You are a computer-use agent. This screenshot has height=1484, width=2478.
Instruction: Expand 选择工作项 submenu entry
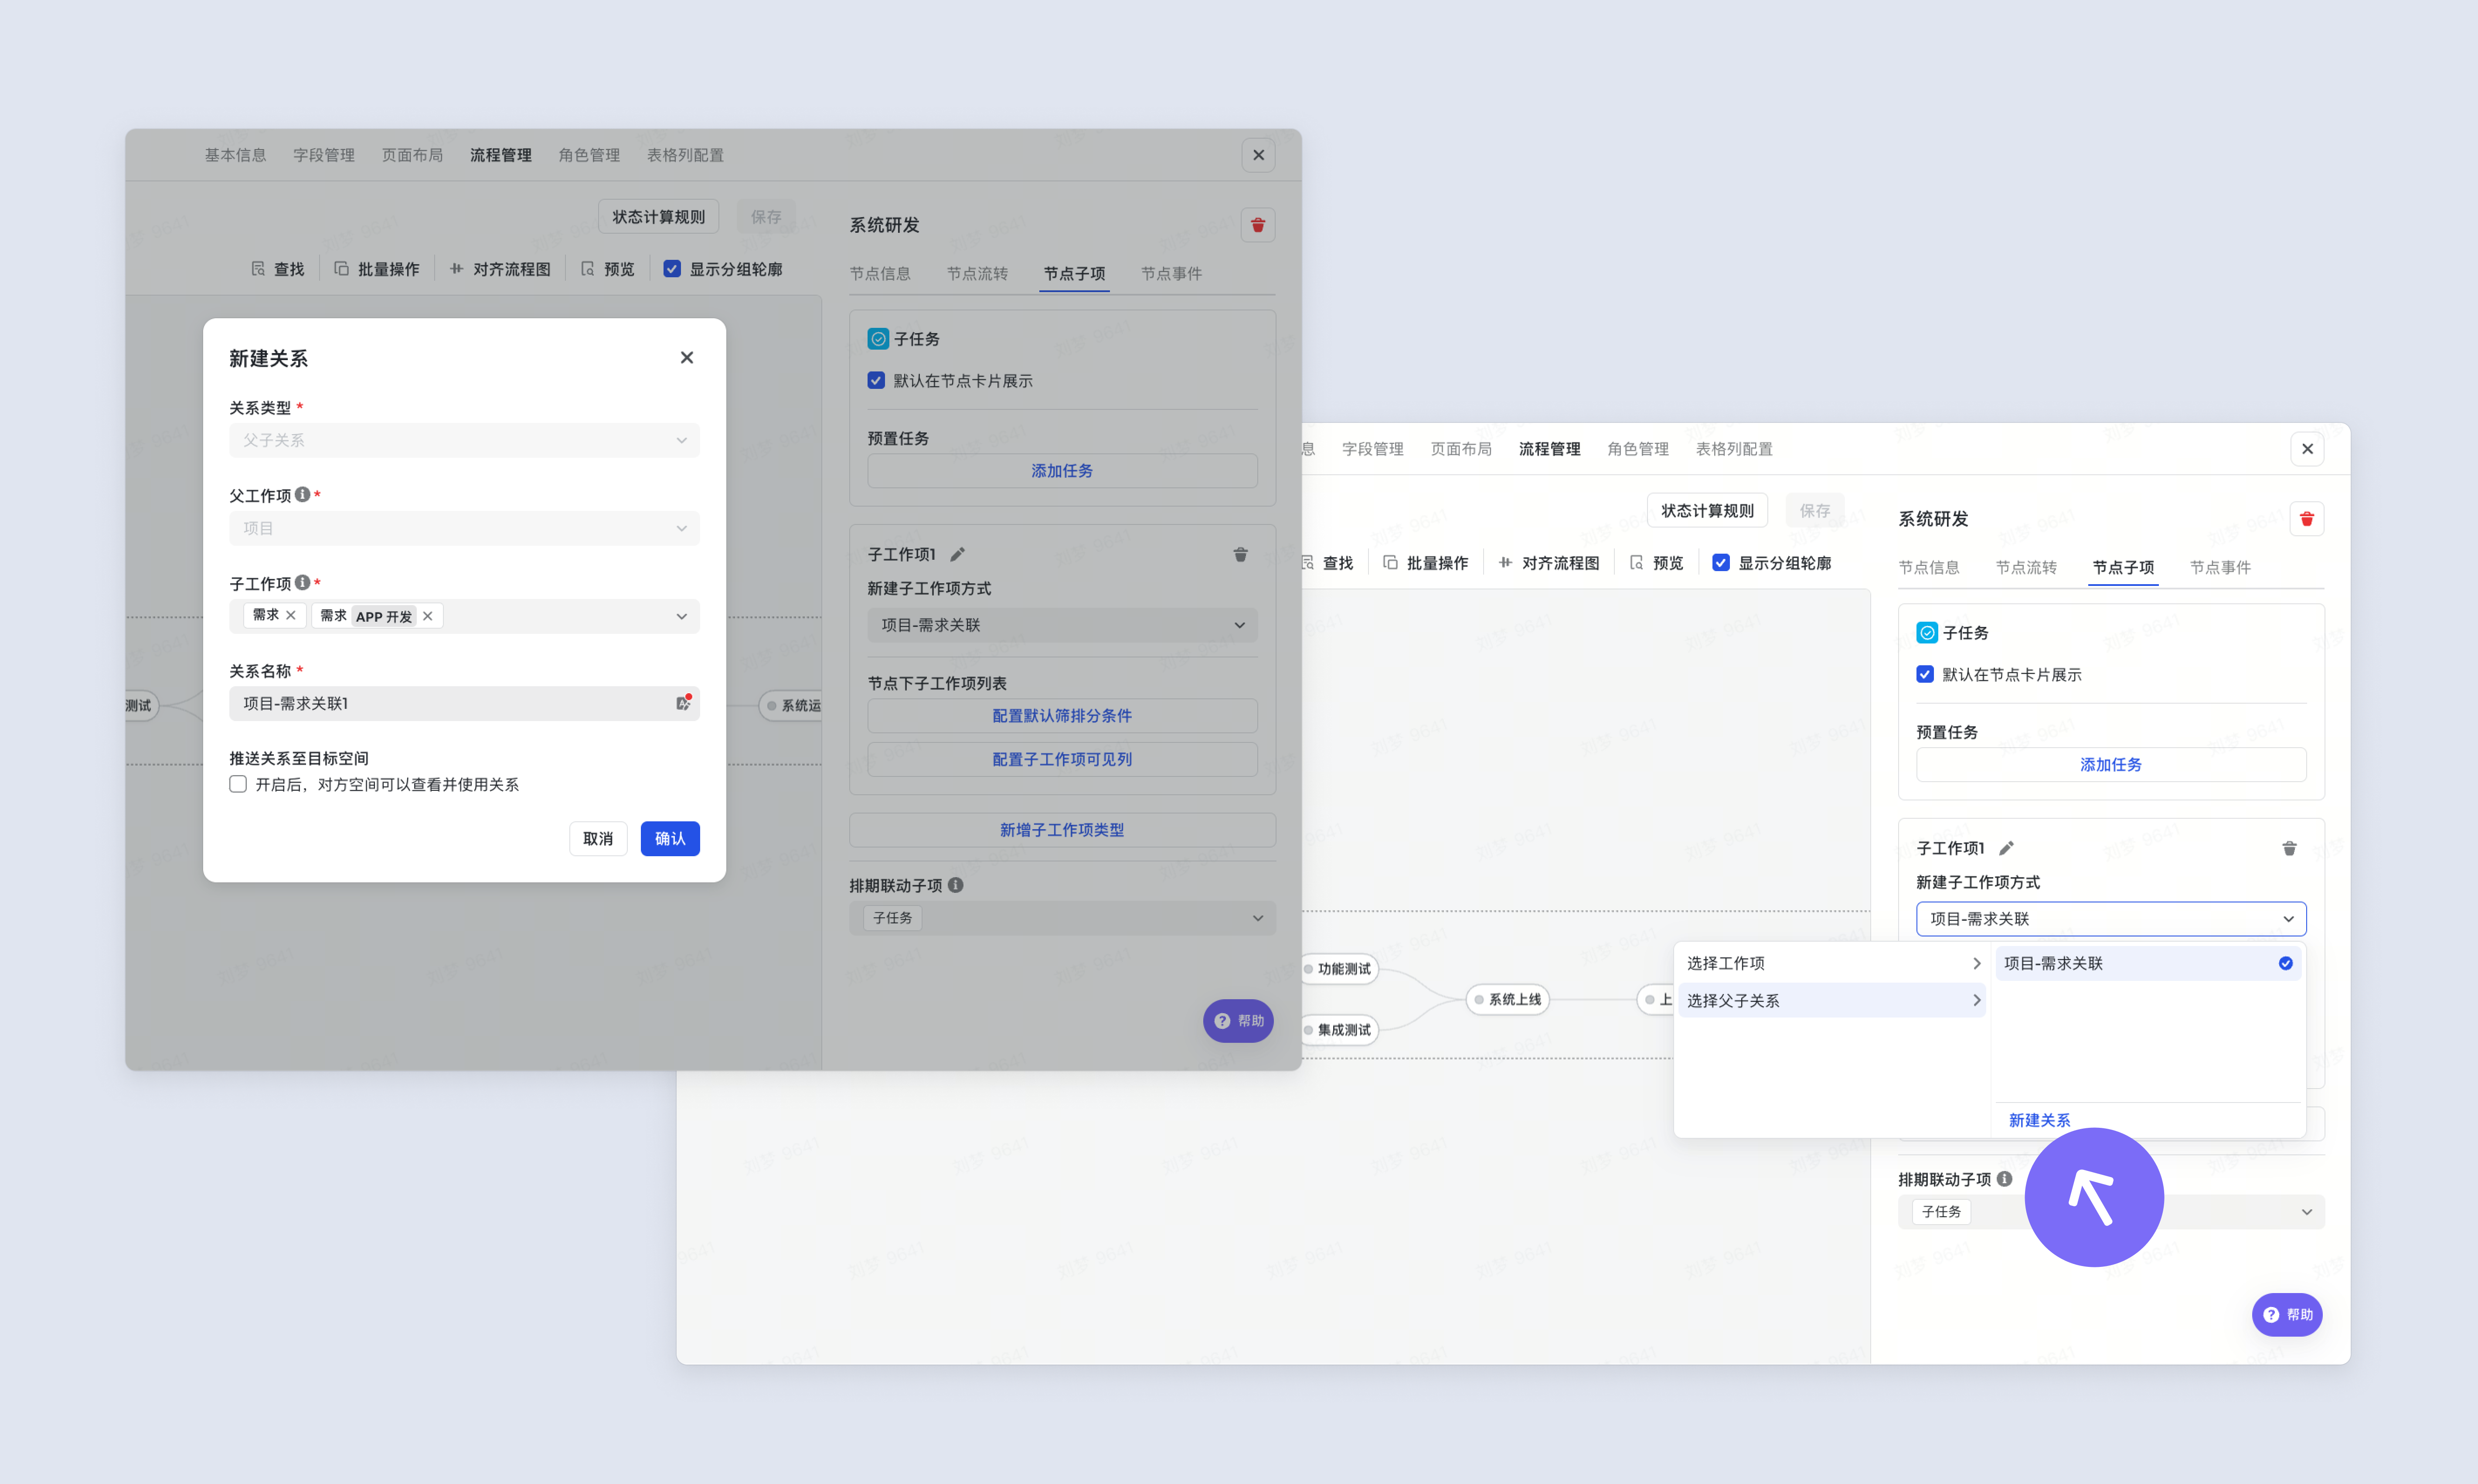click(1832, 963)
